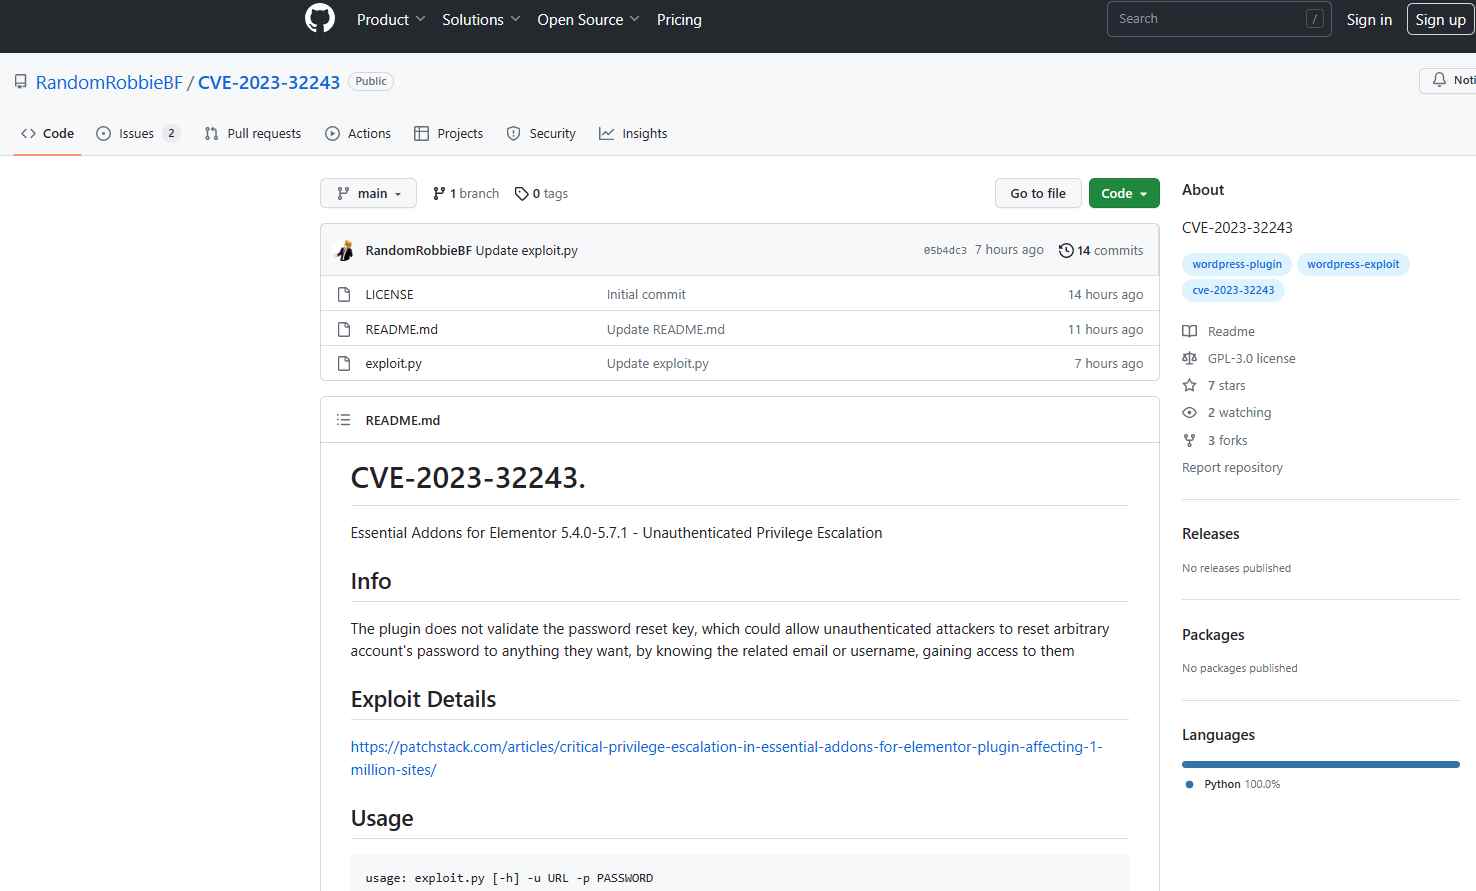Switch to the Actions tab
Viewport: 1476px width, 891px height.
pos(358,133)
